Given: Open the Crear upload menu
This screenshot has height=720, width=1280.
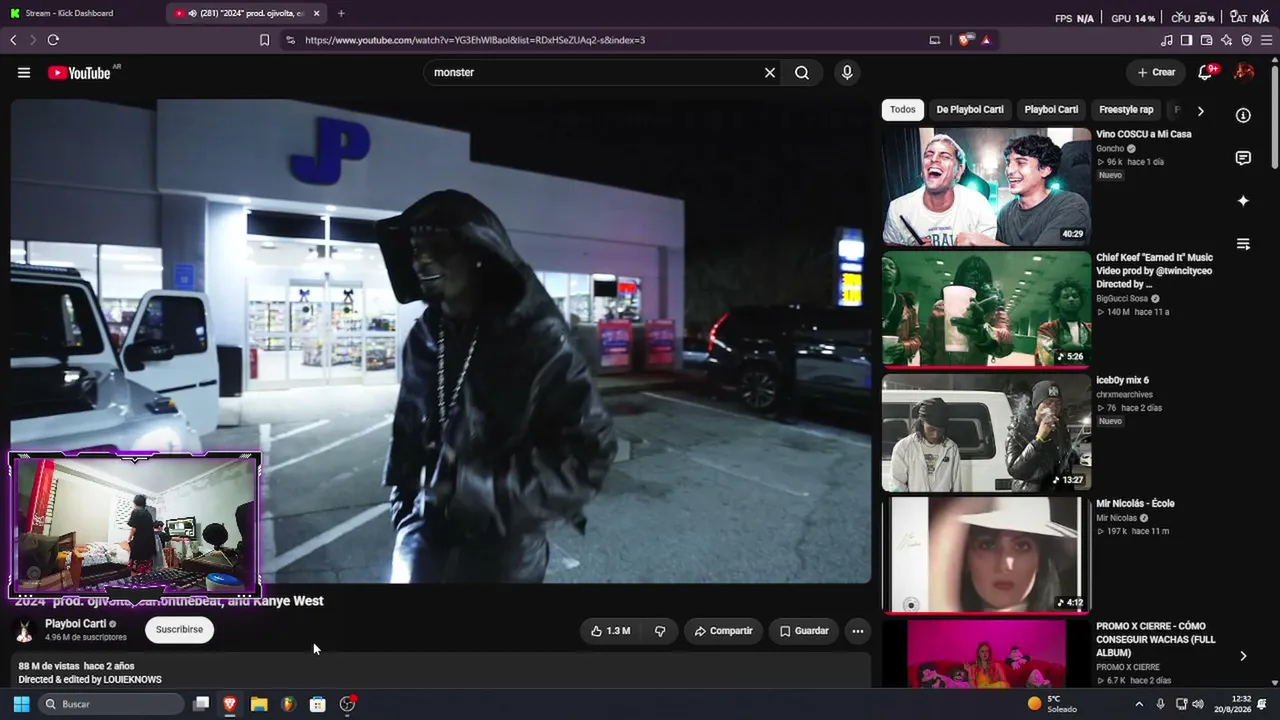Looking at the screenshot, I should (1156, 72).
